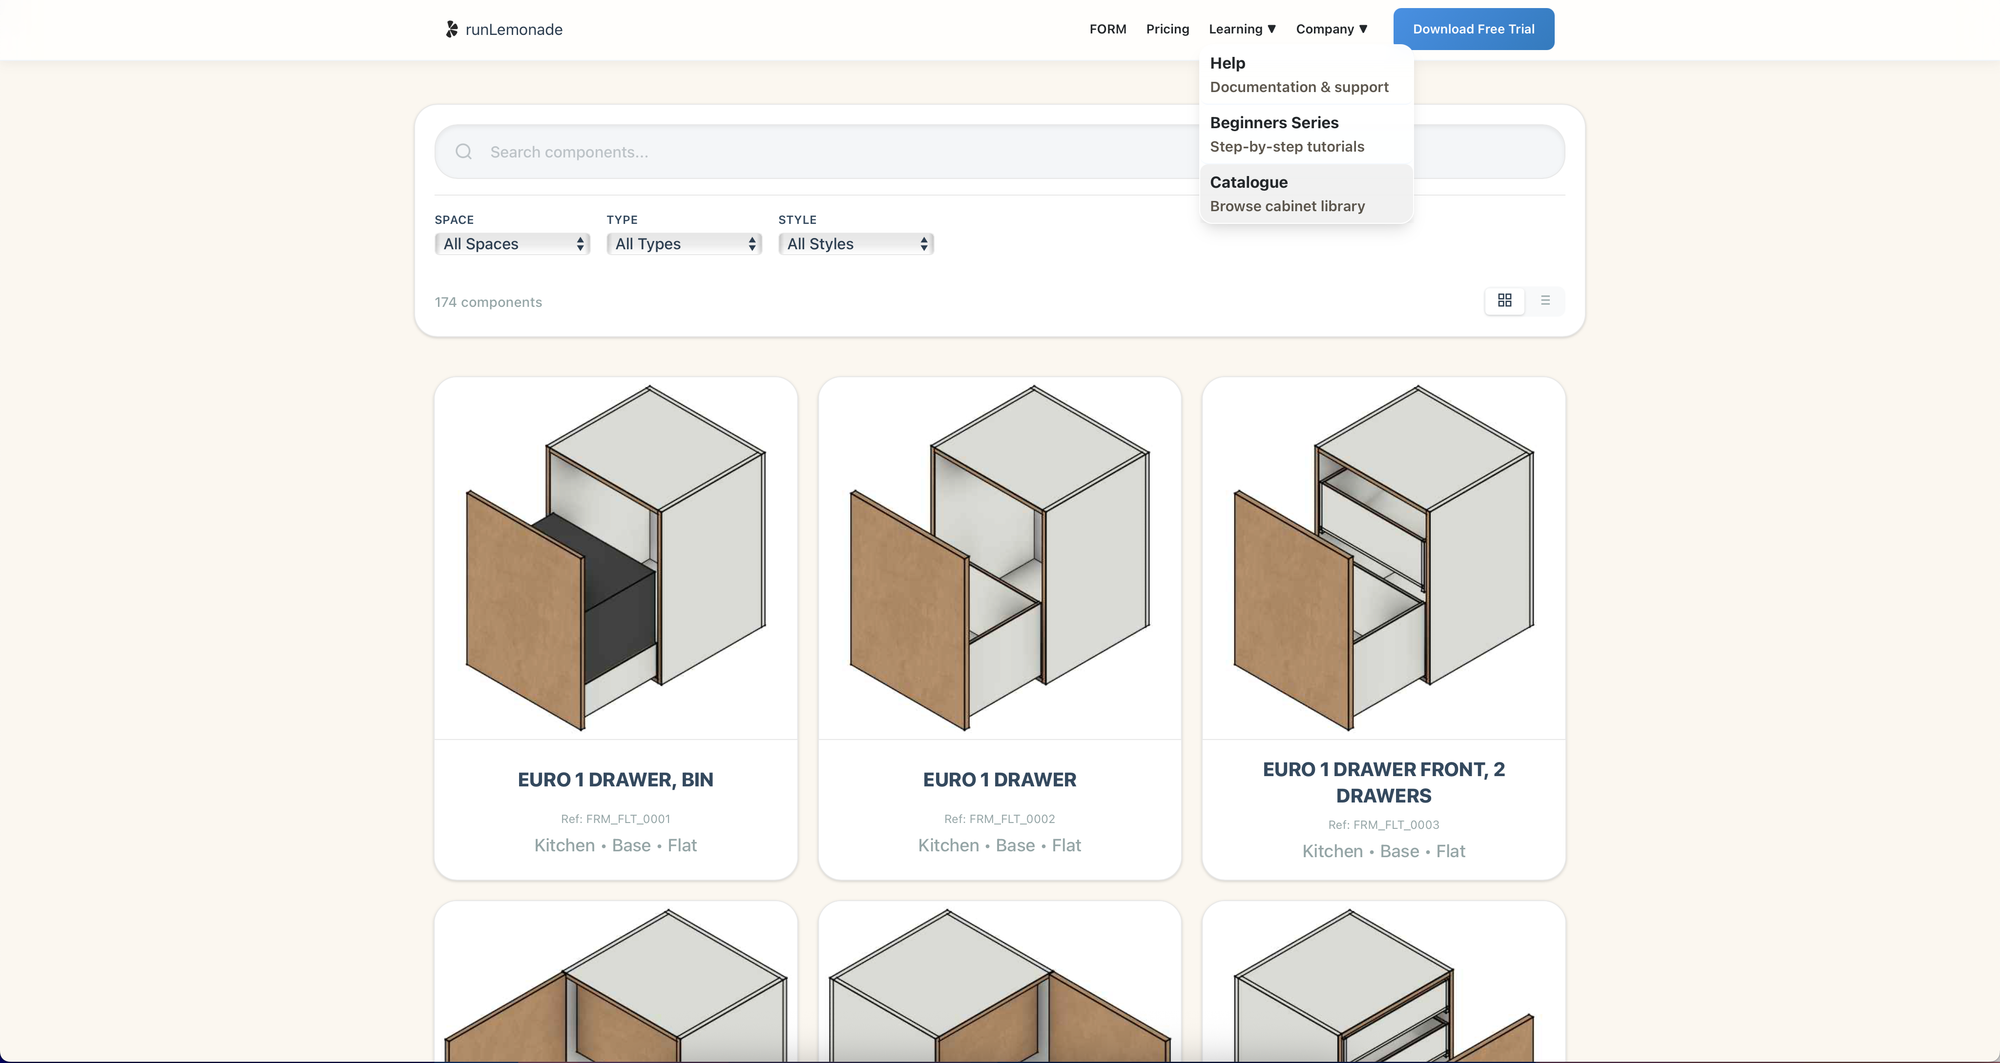Open the Type filter dropdown
Viewport: 2000px width, 1063px height.
coord(684,244)
